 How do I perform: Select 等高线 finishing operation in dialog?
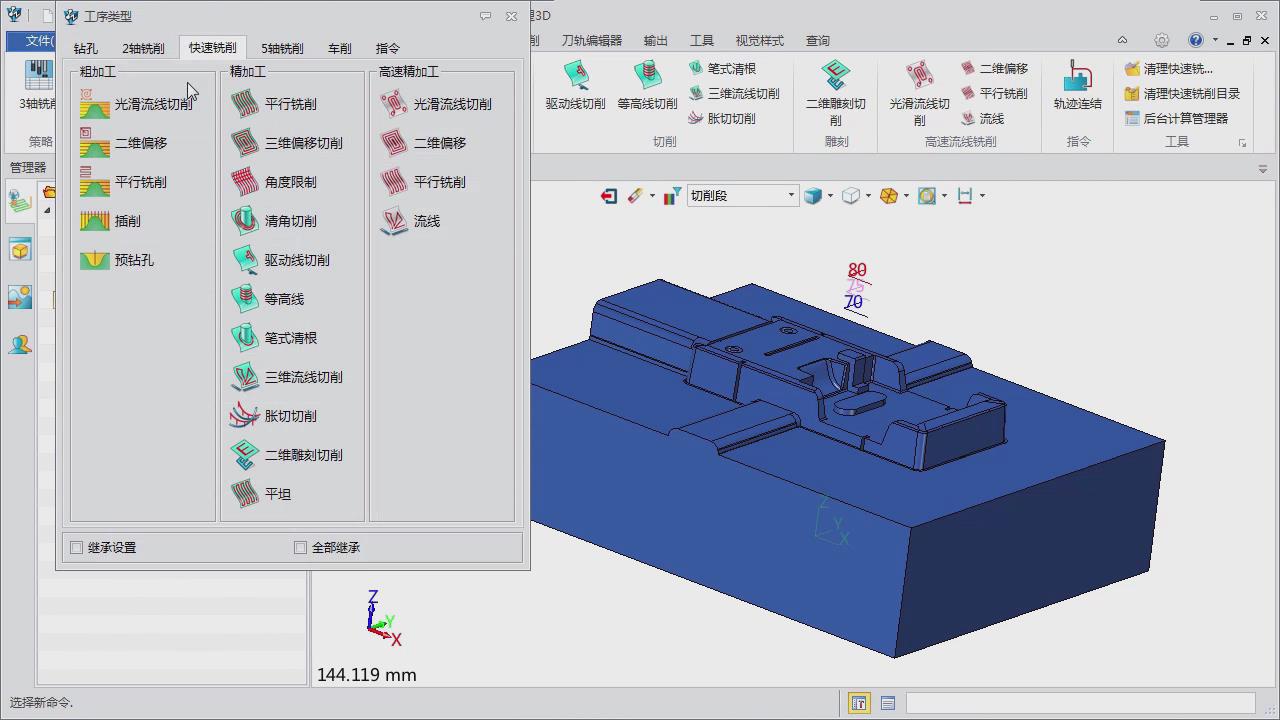(x=245, y=299)
